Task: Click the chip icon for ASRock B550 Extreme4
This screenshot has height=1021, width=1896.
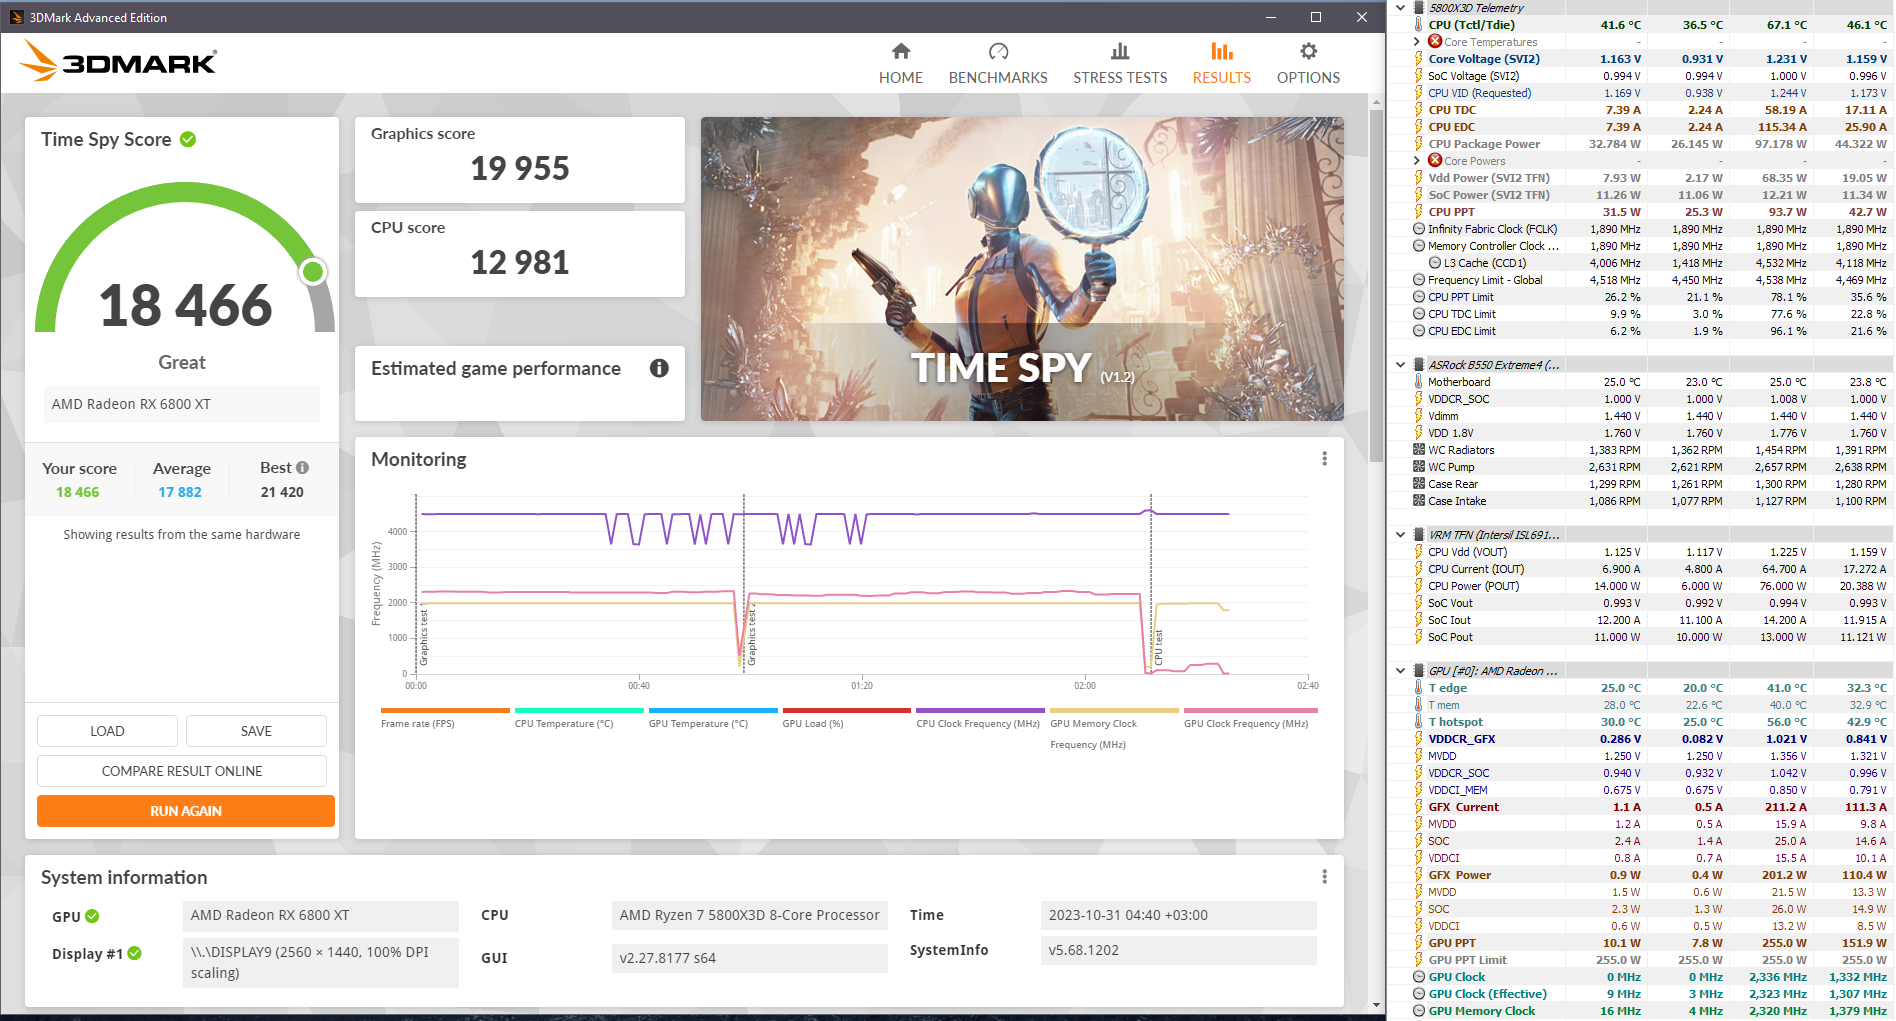Action: point(1418,365)
